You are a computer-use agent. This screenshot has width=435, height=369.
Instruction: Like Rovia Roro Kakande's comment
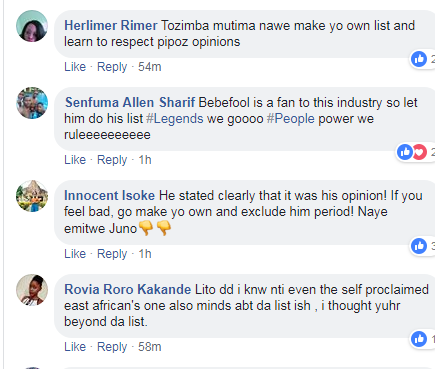click(x=75, y=347)
